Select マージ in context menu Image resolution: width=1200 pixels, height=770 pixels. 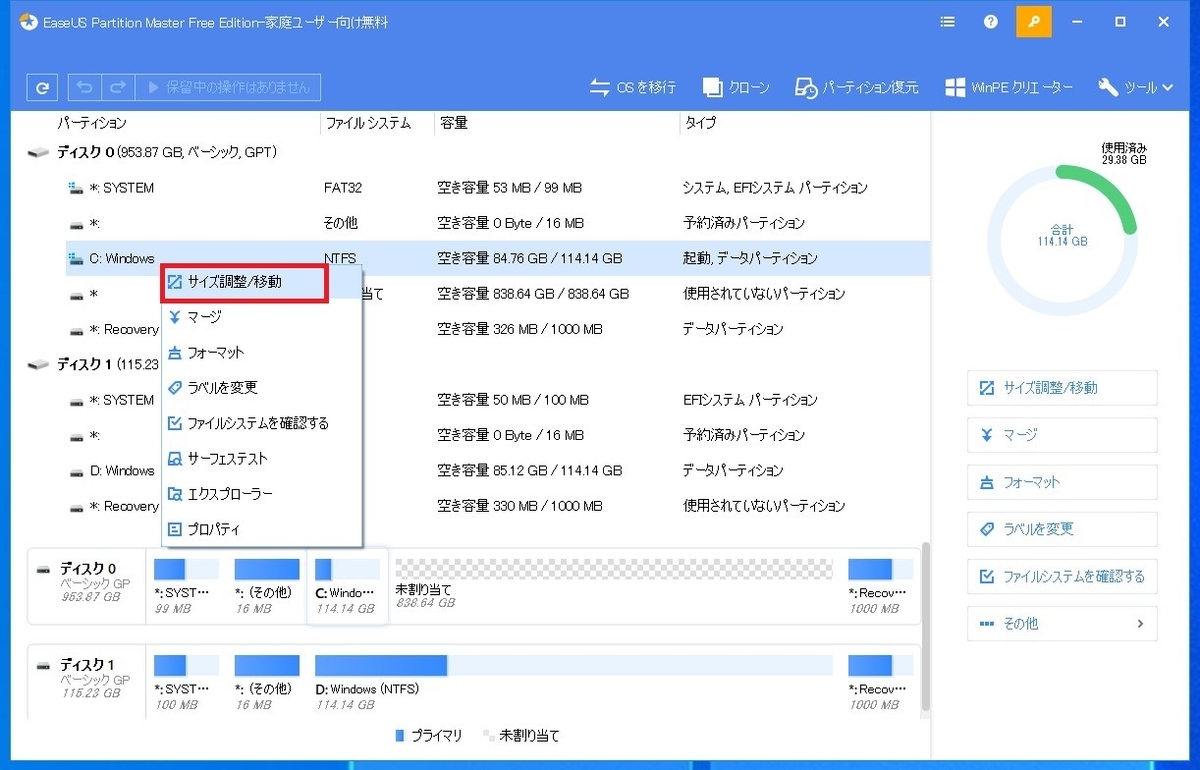pos(261,317)
